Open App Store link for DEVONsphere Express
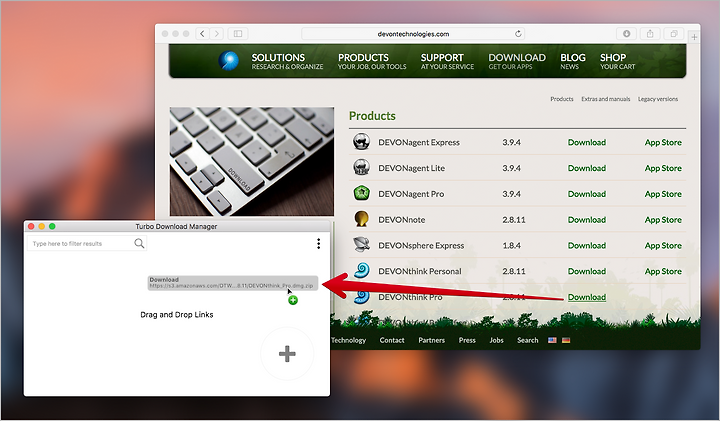Viewport: 720px width, 421px height. click(x=663, y=245)
